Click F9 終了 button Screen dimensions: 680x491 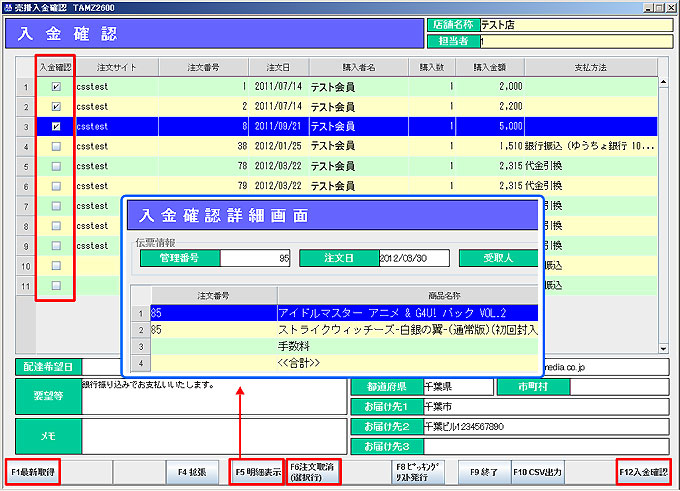click(484, 472)
